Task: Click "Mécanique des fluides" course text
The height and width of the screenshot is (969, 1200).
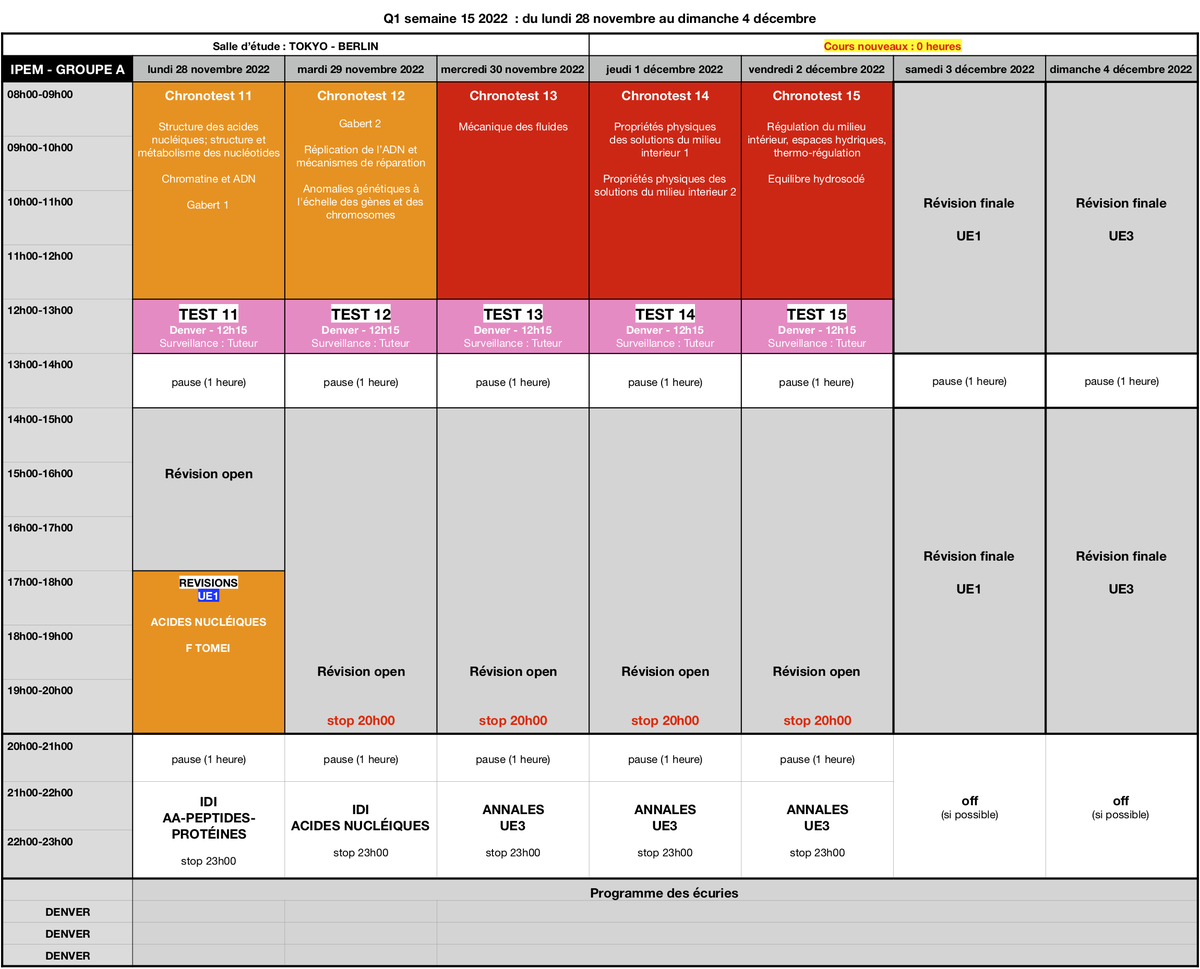Action: click(x=513, y=127)
